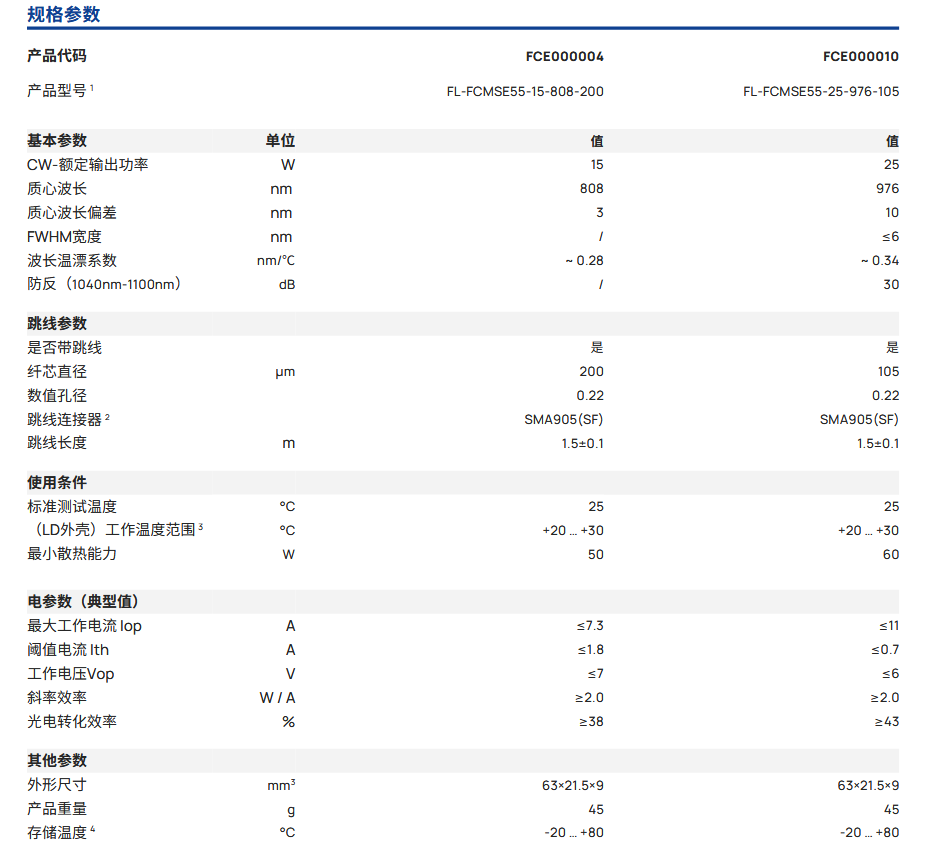Select product code FCE000004 column header
This screenshot has height=852, width=947.
[564, 56]
